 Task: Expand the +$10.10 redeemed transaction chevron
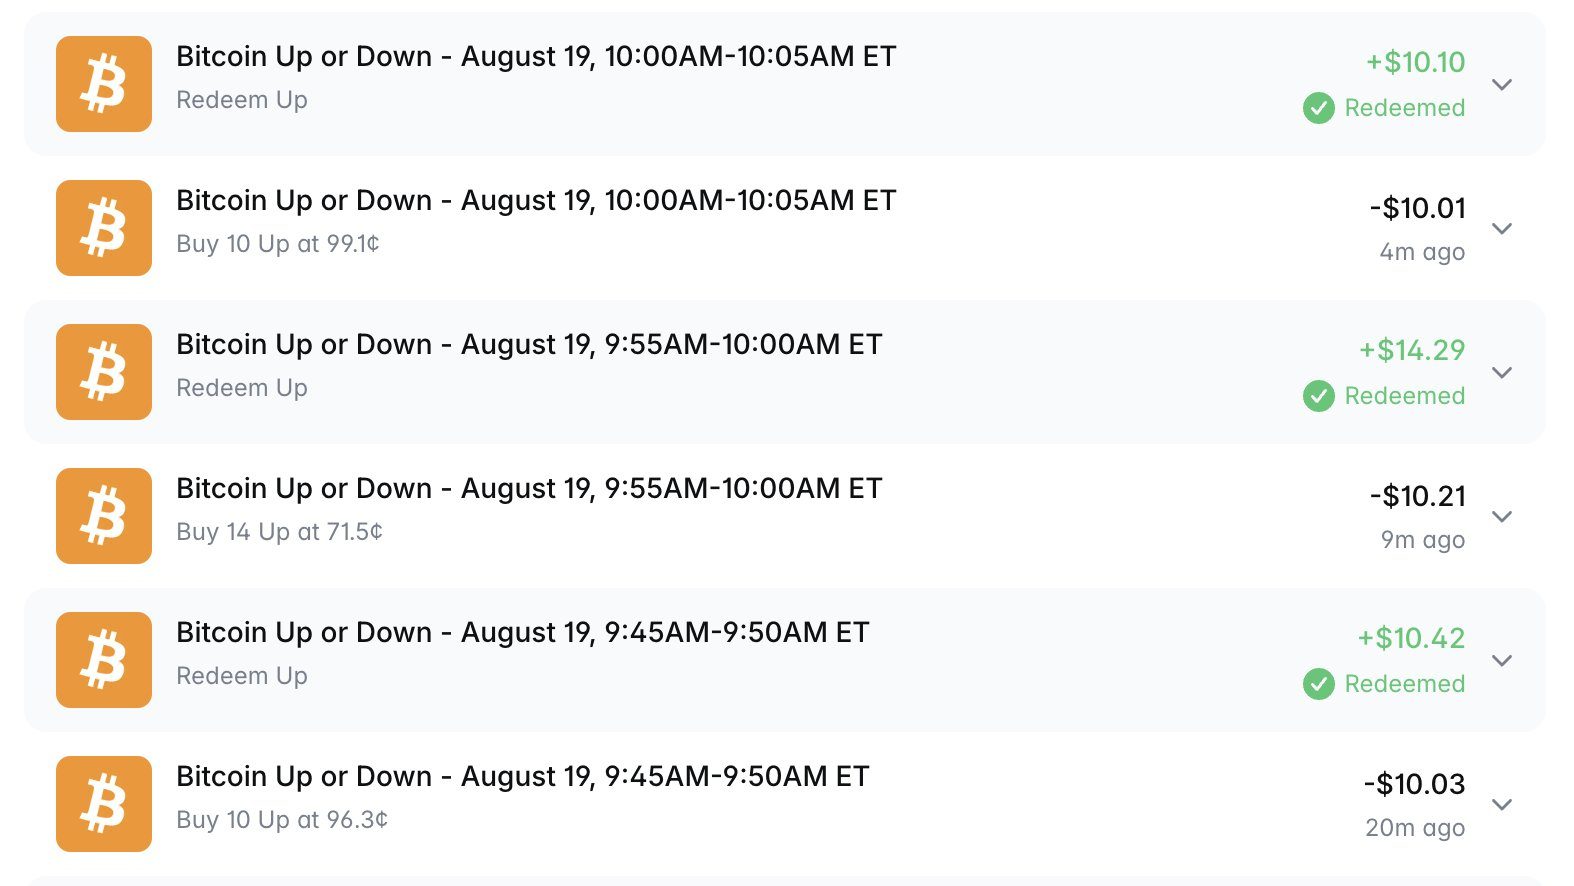pos(1501,85)
